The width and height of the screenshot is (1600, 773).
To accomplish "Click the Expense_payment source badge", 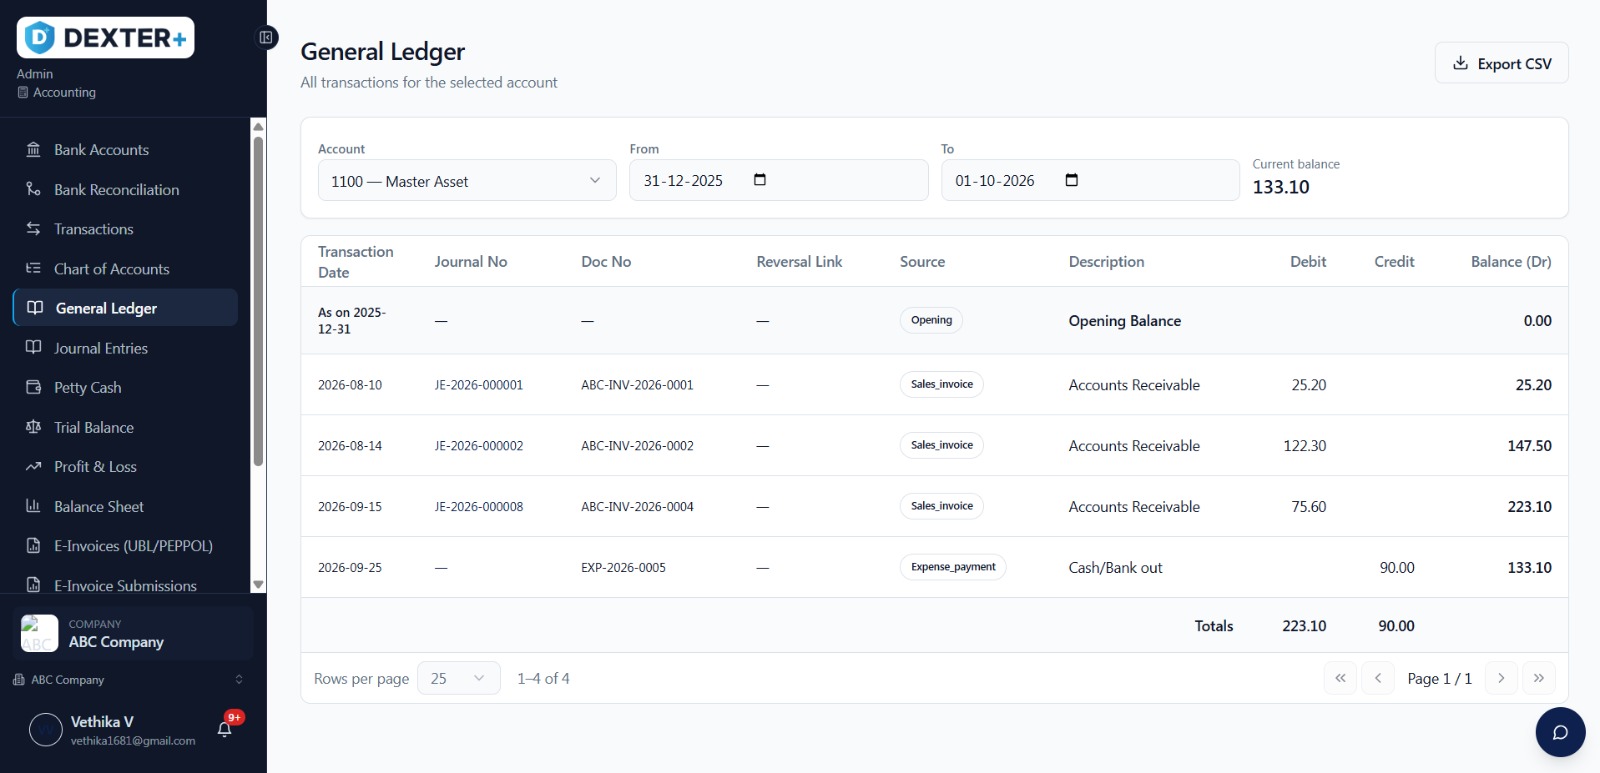I will [x=953, y=567].
